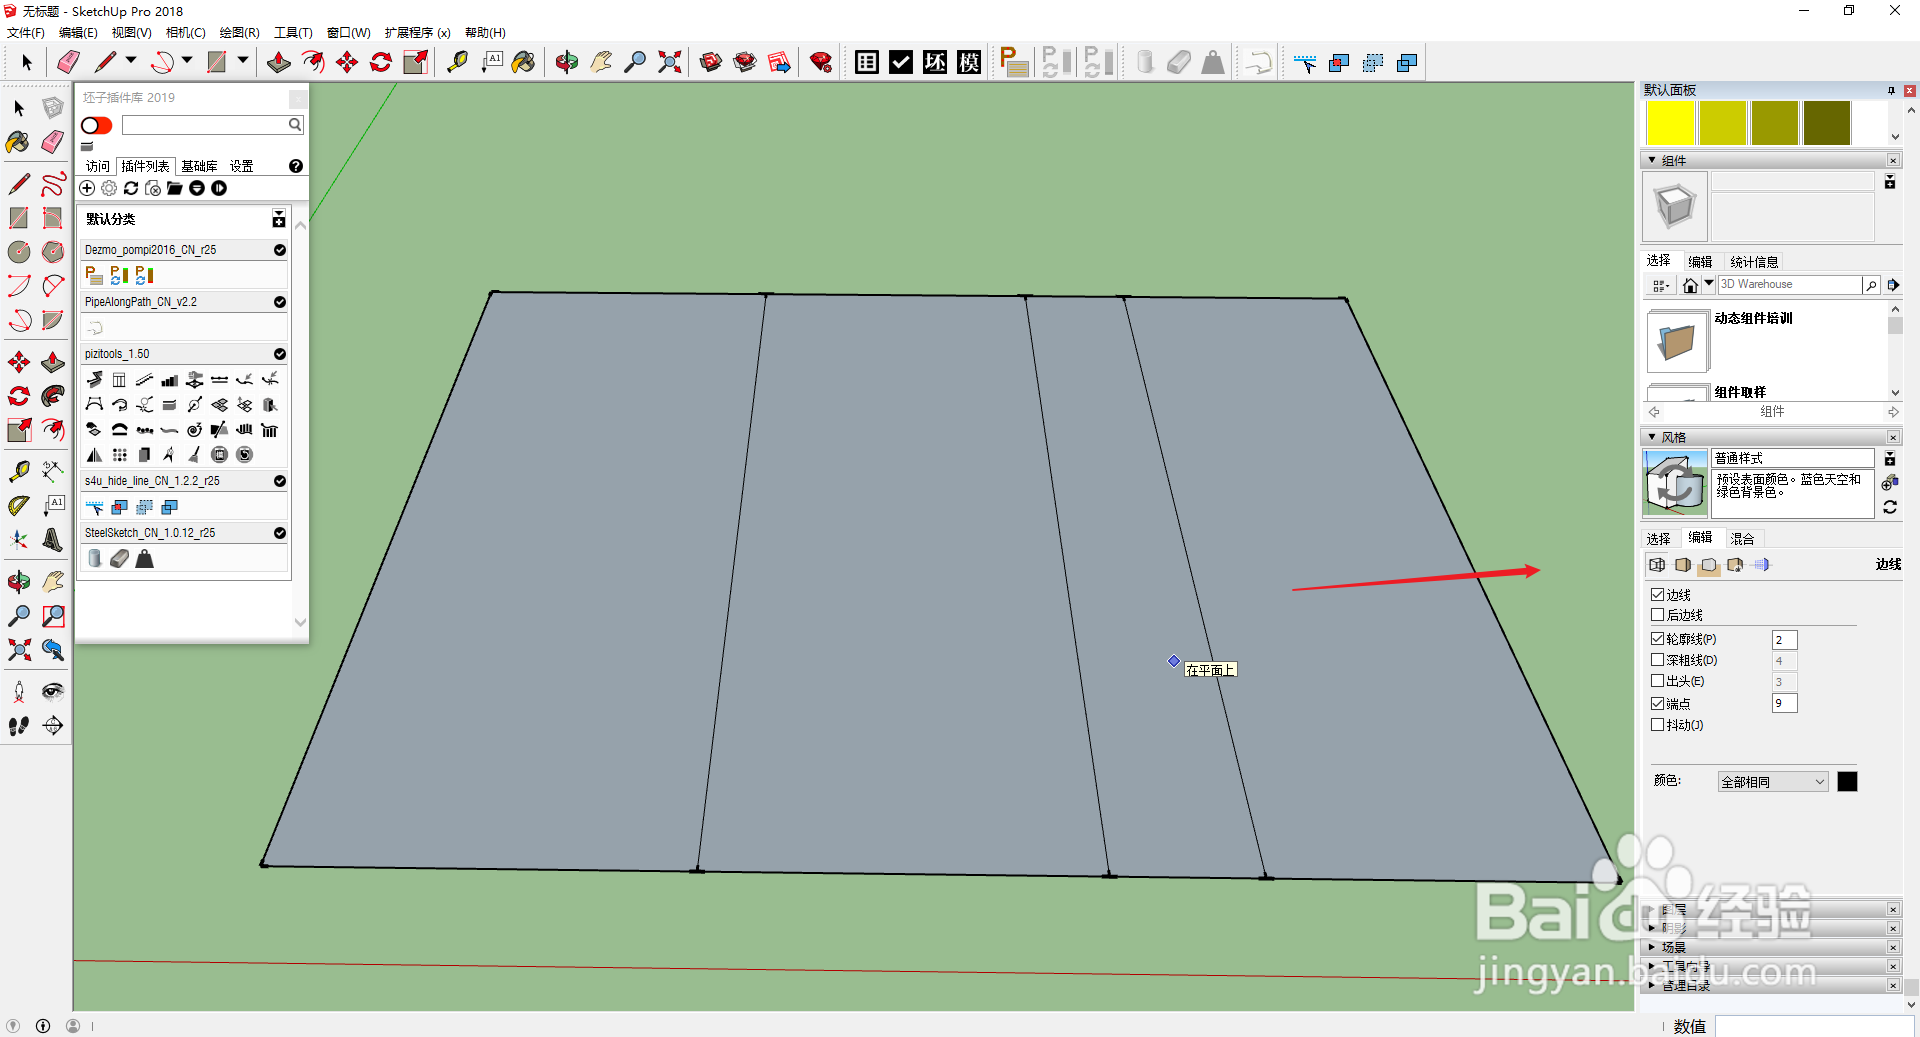Click the home icon in components panel
Viewport: 1920px width, 1037px height.
pyautogui.click(x=1690, y=285)
